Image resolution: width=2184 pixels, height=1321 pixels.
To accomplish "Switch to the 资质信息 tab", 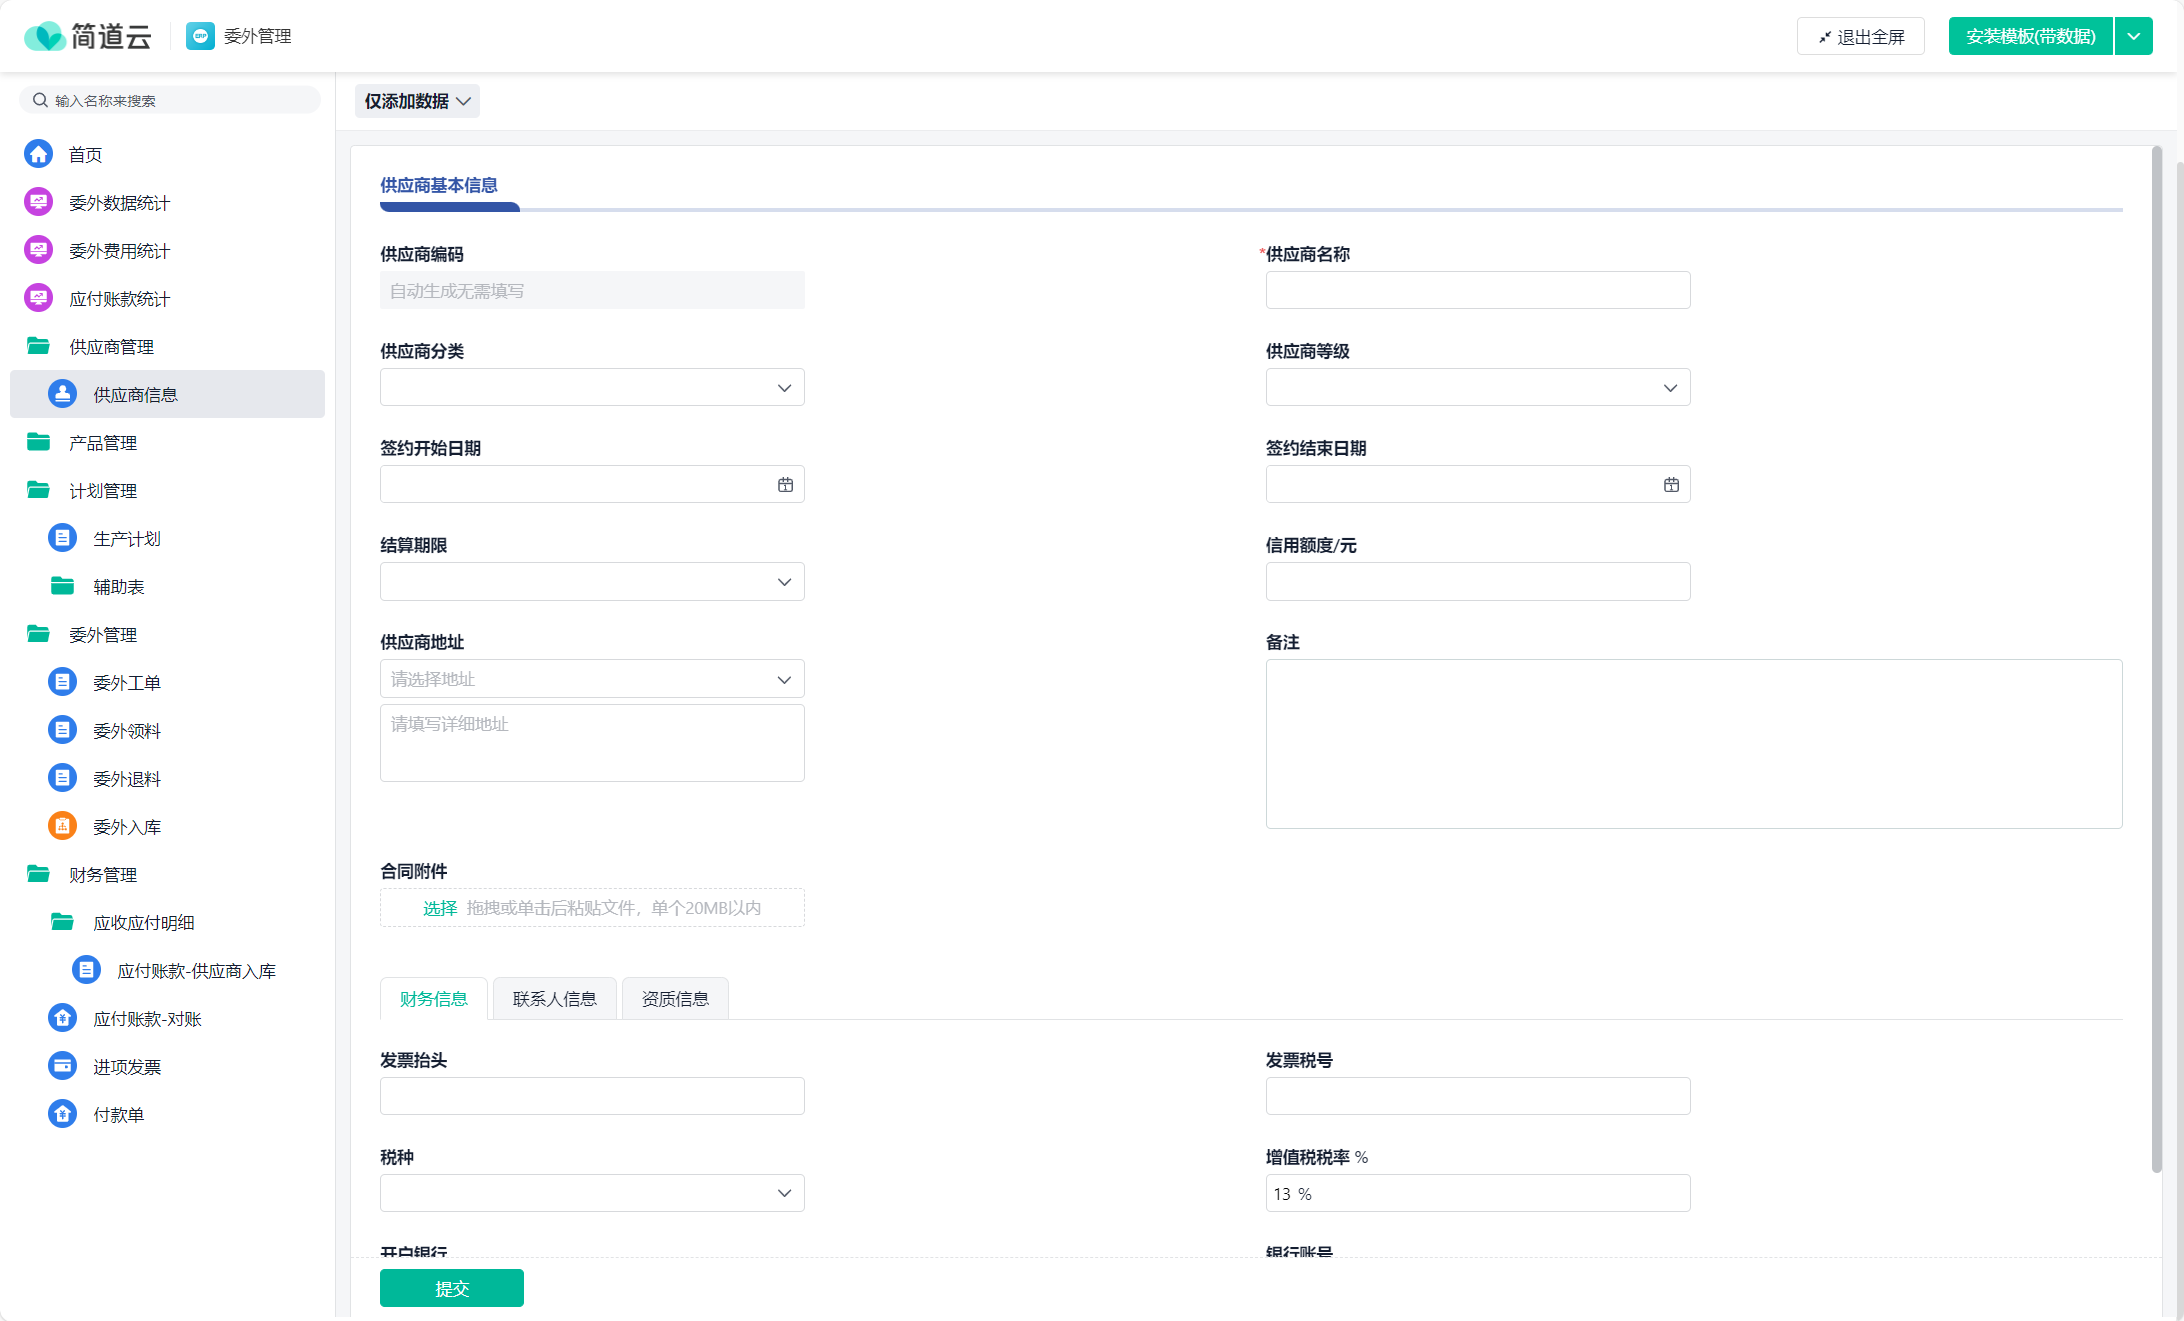I will [675, 999].
